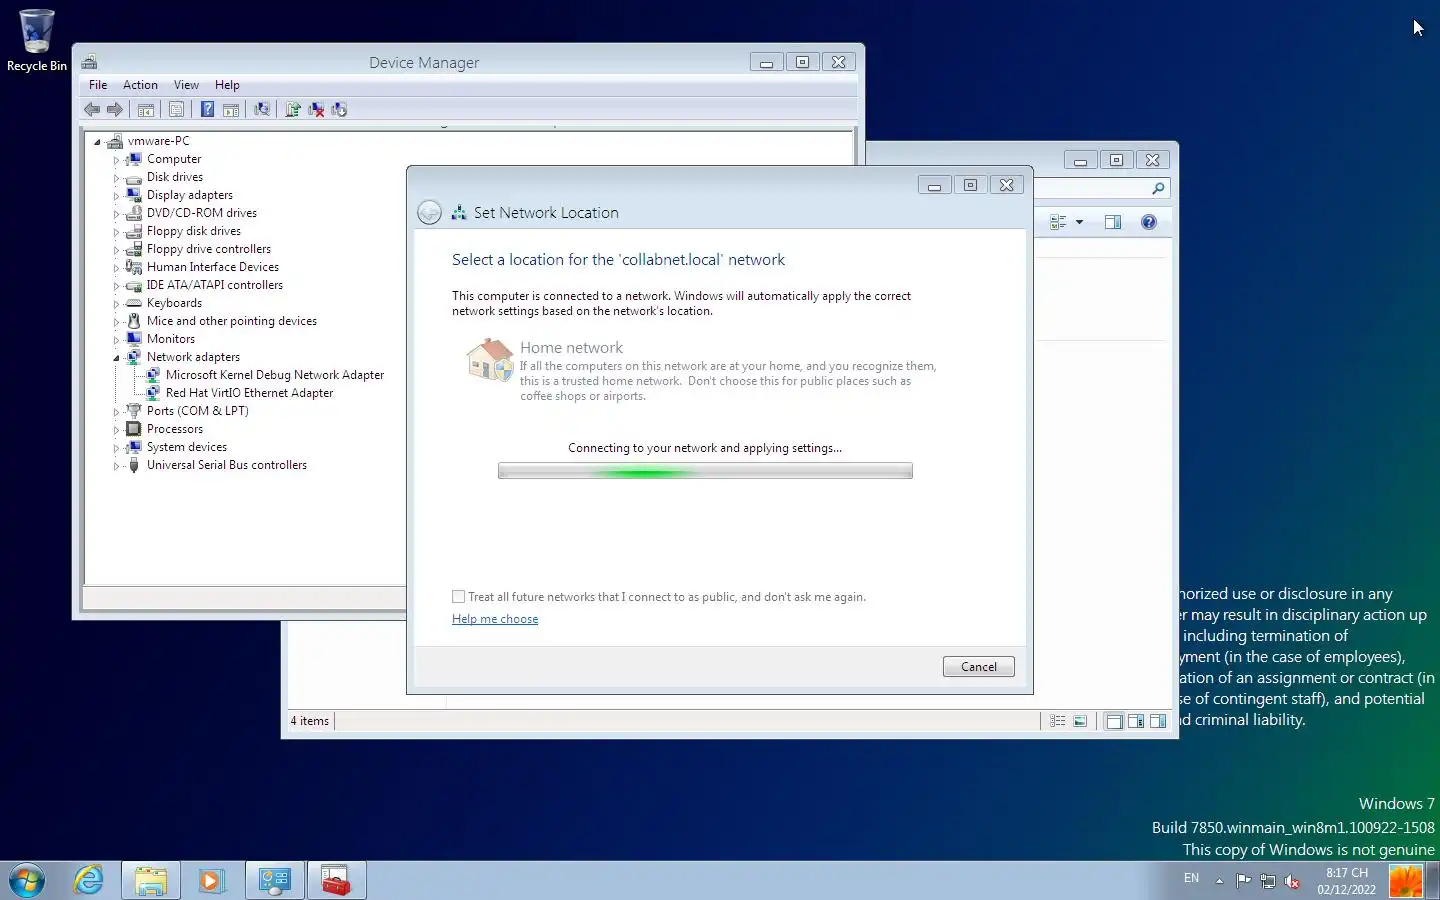Open the Help me choose link

click(495, 619)
